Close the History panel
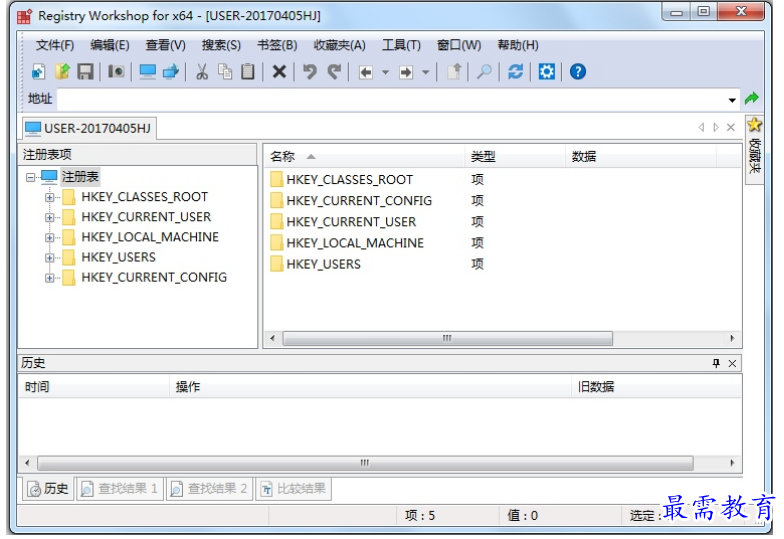The height and width of the screenshot is (539, 784). 732,364
